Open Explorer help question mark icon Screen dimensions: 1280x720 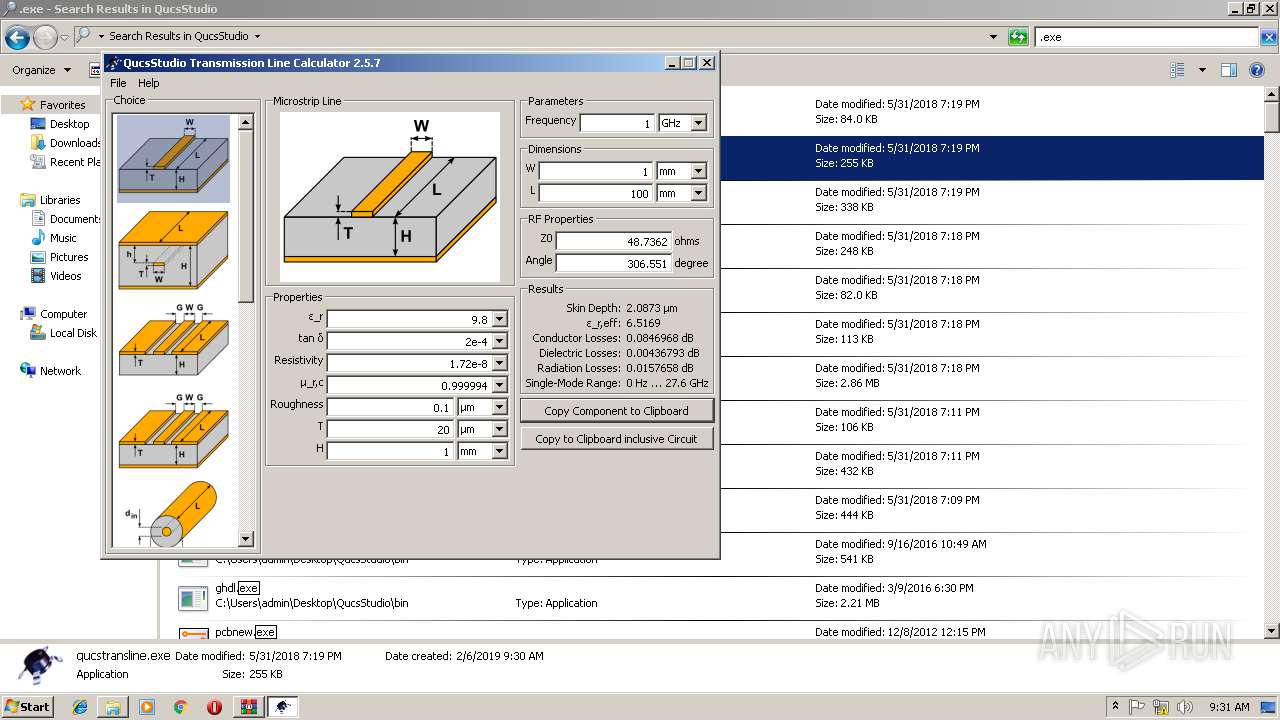(x=1257, y=70)
